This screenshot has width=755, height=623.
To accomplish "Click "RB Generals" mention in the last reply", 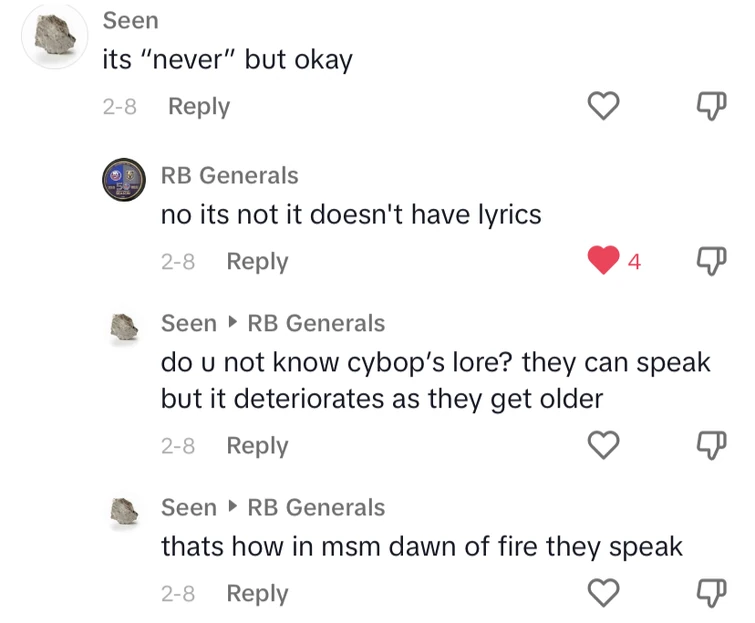I will (x=315, y=507).
